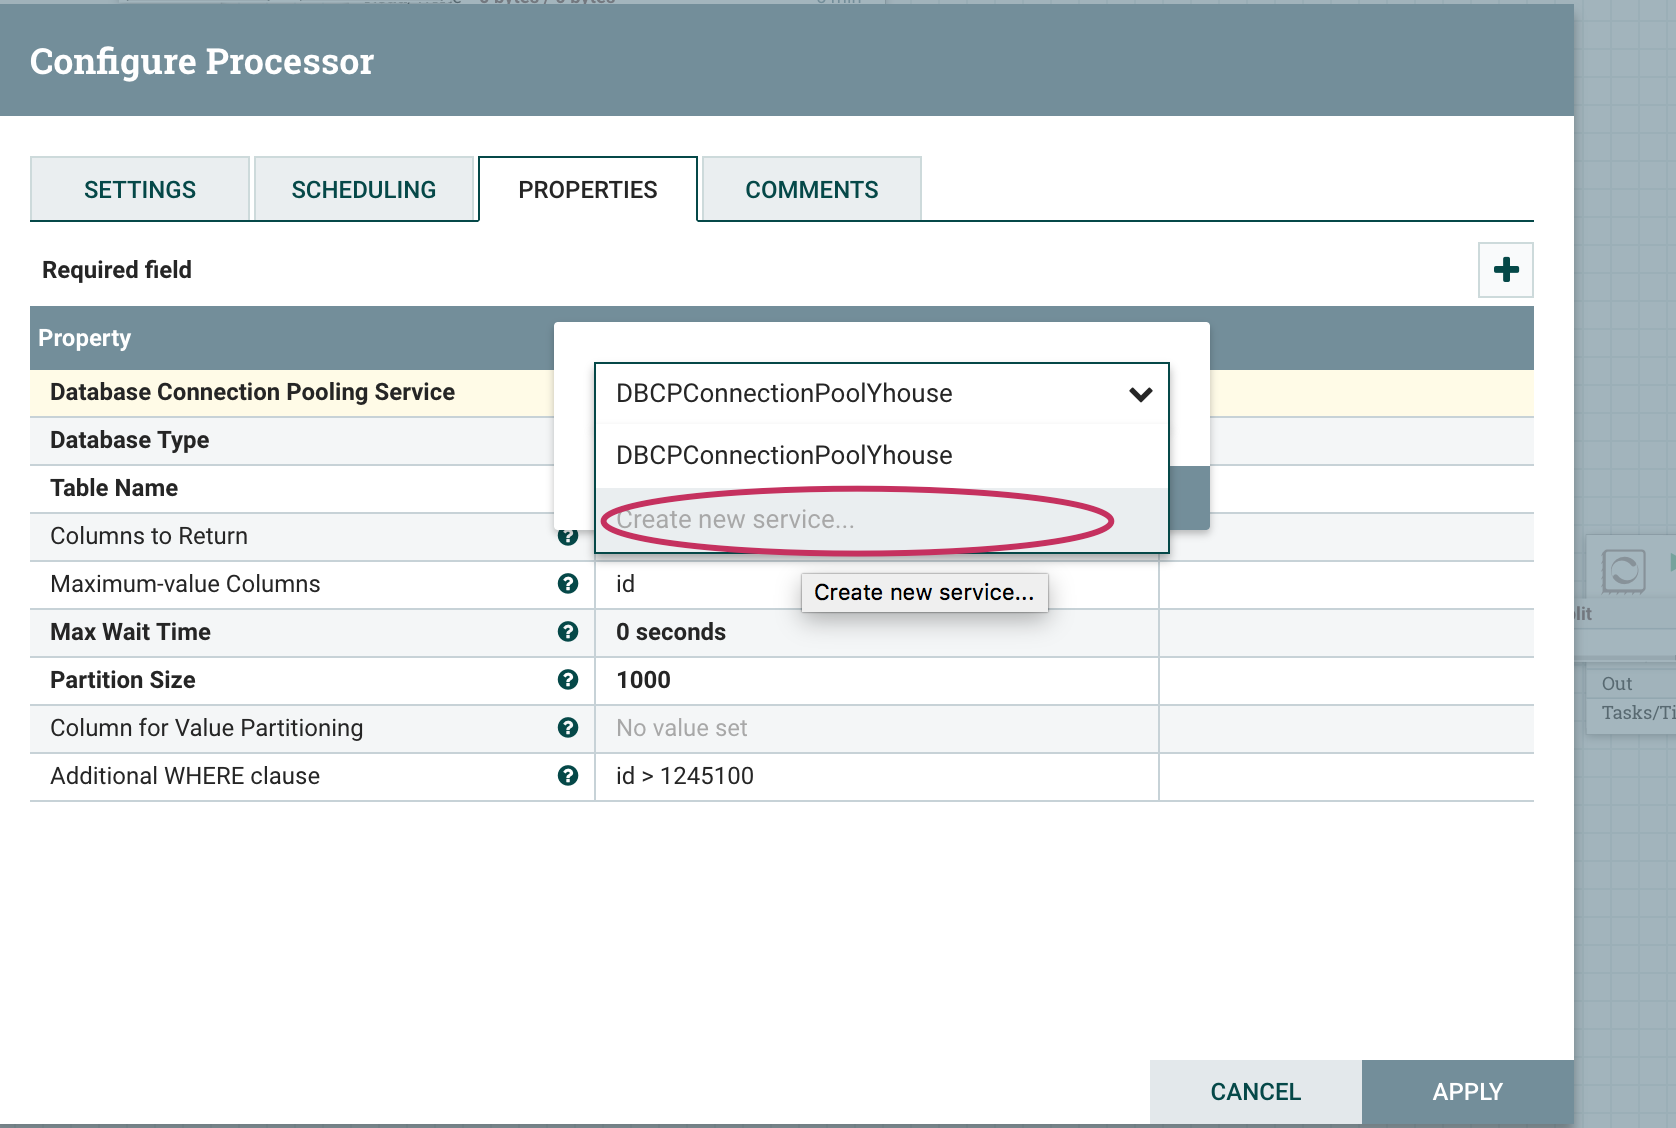
Task: Open help for Partition Size
Action: [568, 680]
